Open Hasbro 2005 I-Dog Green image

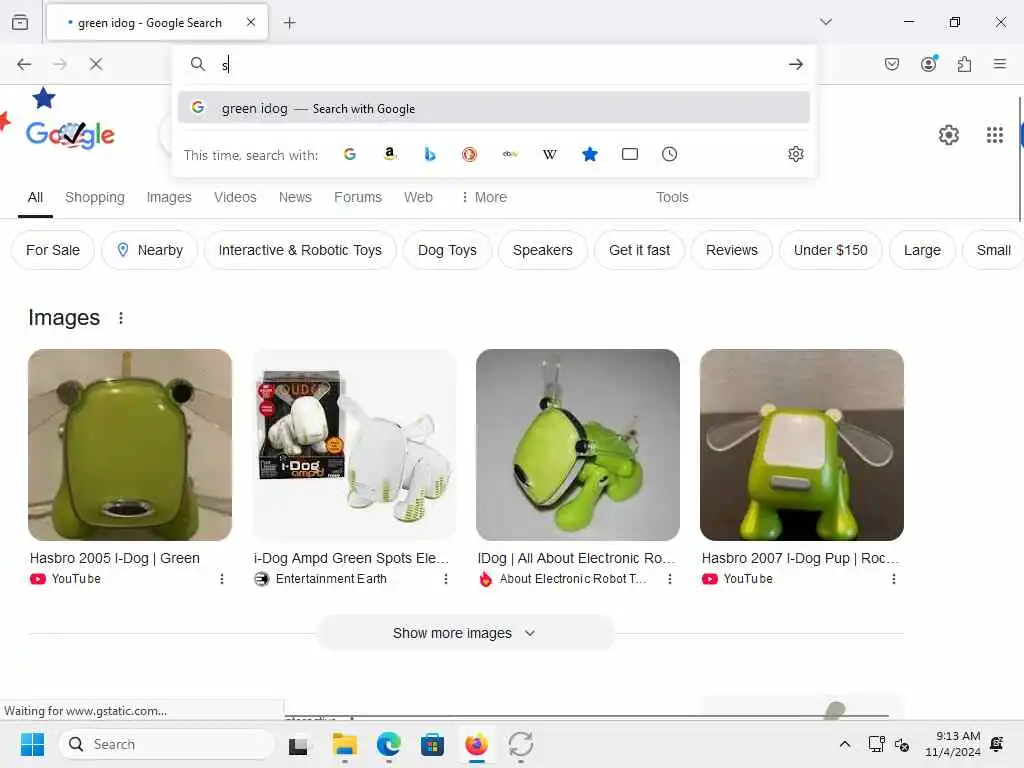coord(130,445)
